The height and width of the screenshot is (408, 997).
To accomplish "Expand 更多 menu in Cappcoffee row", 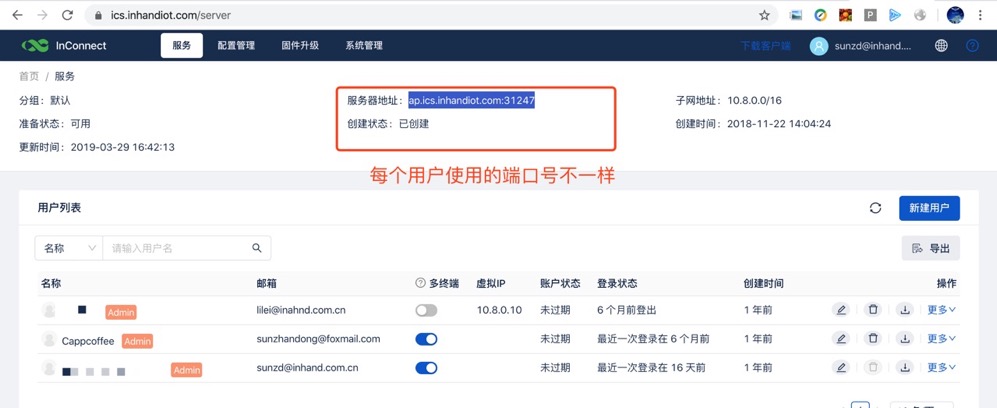I will (941, 339).
